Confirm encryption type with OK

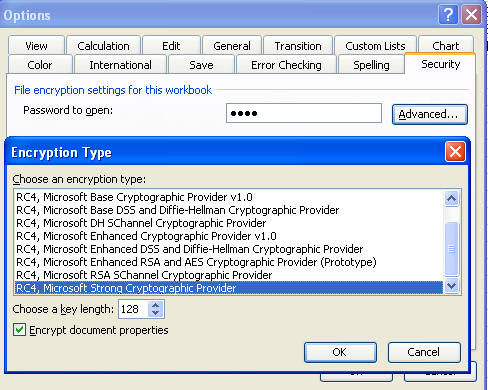pos(340,352)
